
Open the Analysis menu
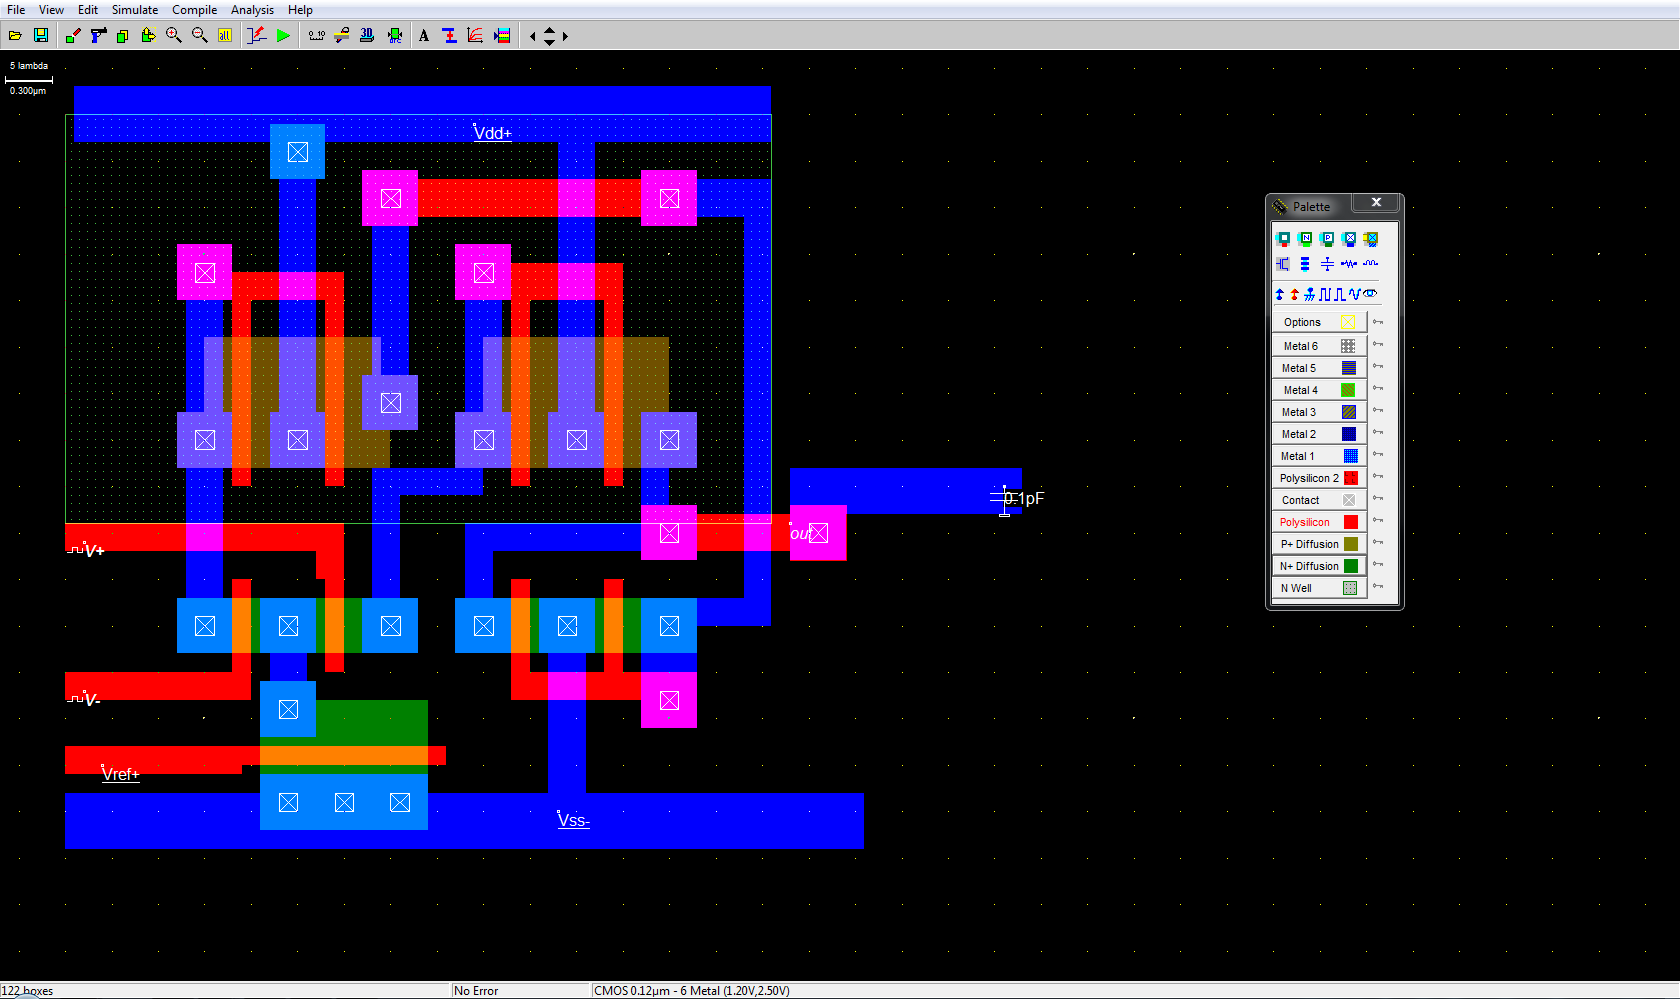252,10
